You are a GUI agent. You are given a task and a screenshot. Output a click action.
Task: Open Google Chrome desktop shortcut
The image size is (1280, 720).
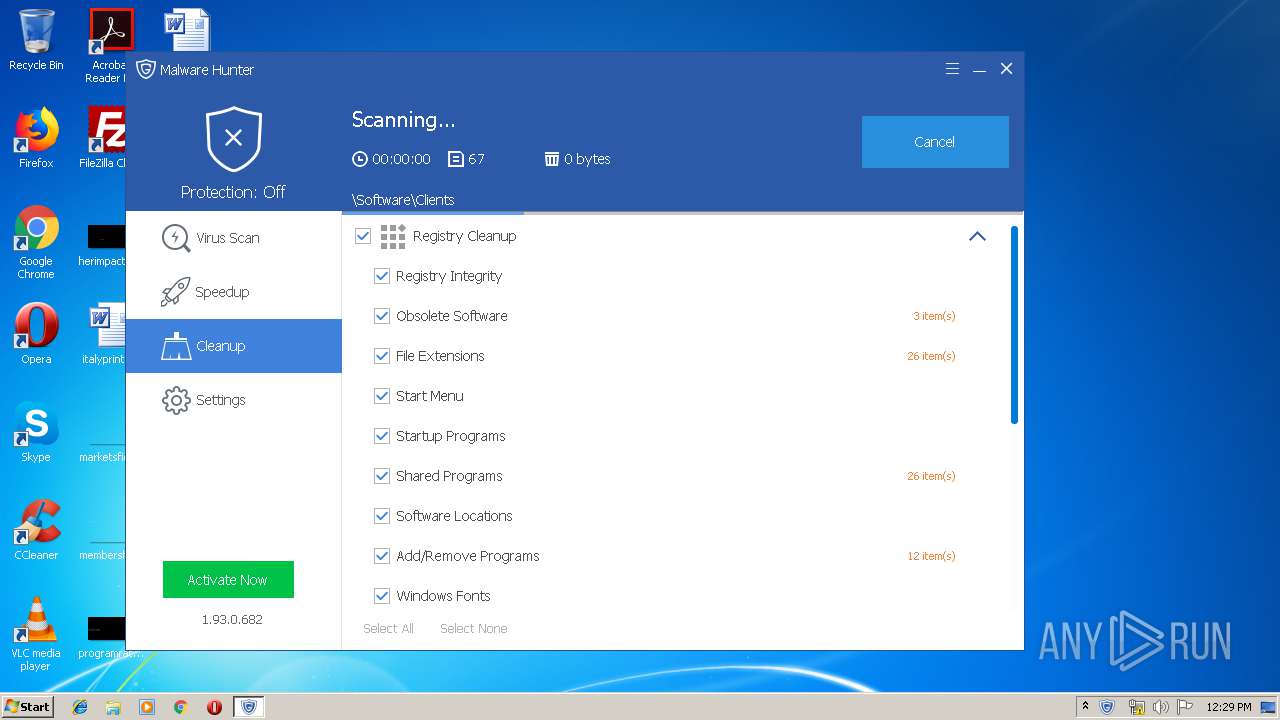(36, 242)
